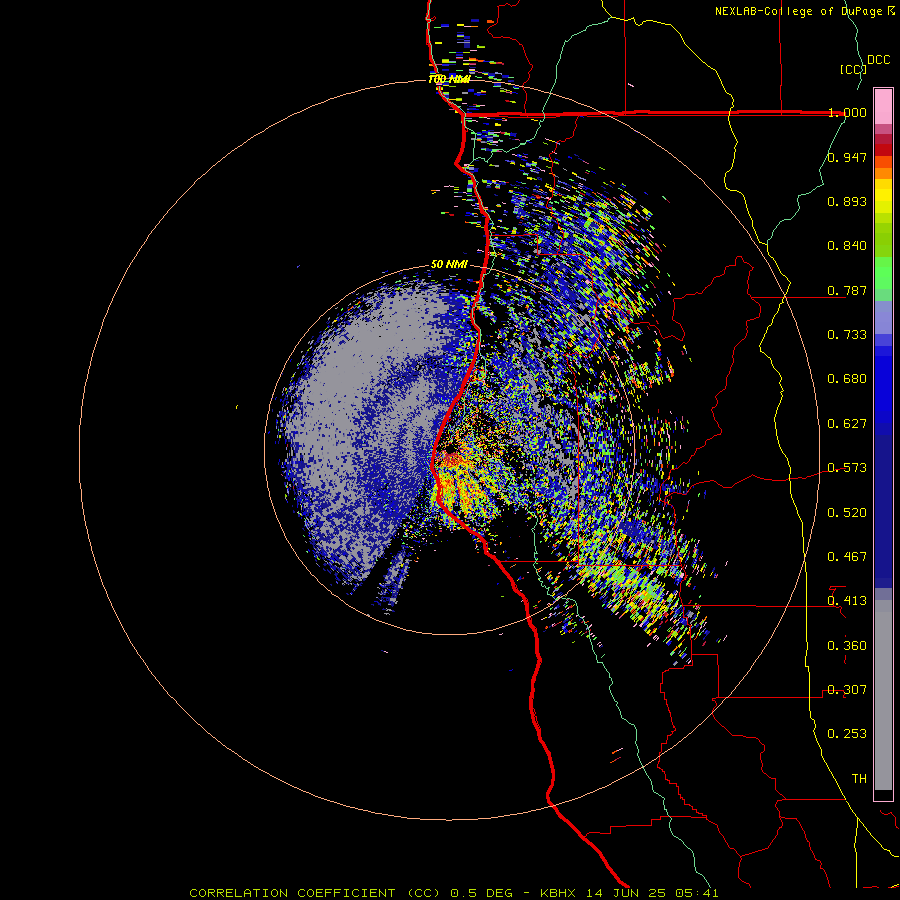This screenshot has height=900, width=900.
Task: Click the 0.947 legend value
Action: coord(847,157)
